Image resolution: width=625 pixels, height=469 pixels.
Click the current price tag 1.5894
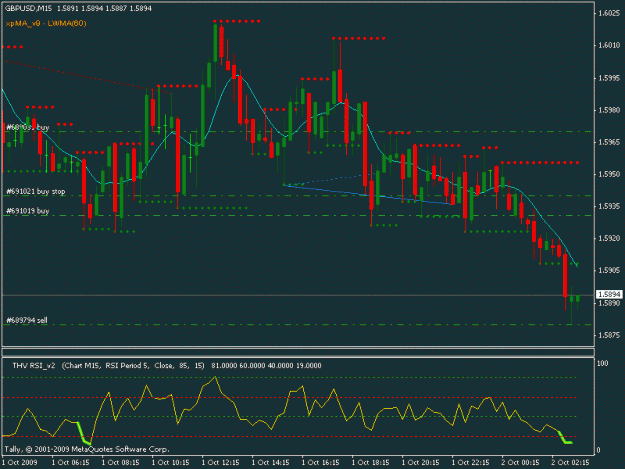609,294
